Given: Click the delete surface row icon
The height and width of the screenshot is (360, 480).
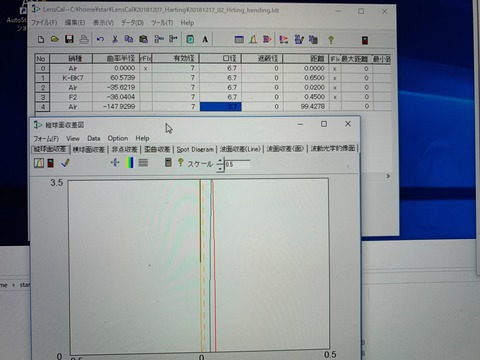Looking at the screenshot, I should [173, 40].
